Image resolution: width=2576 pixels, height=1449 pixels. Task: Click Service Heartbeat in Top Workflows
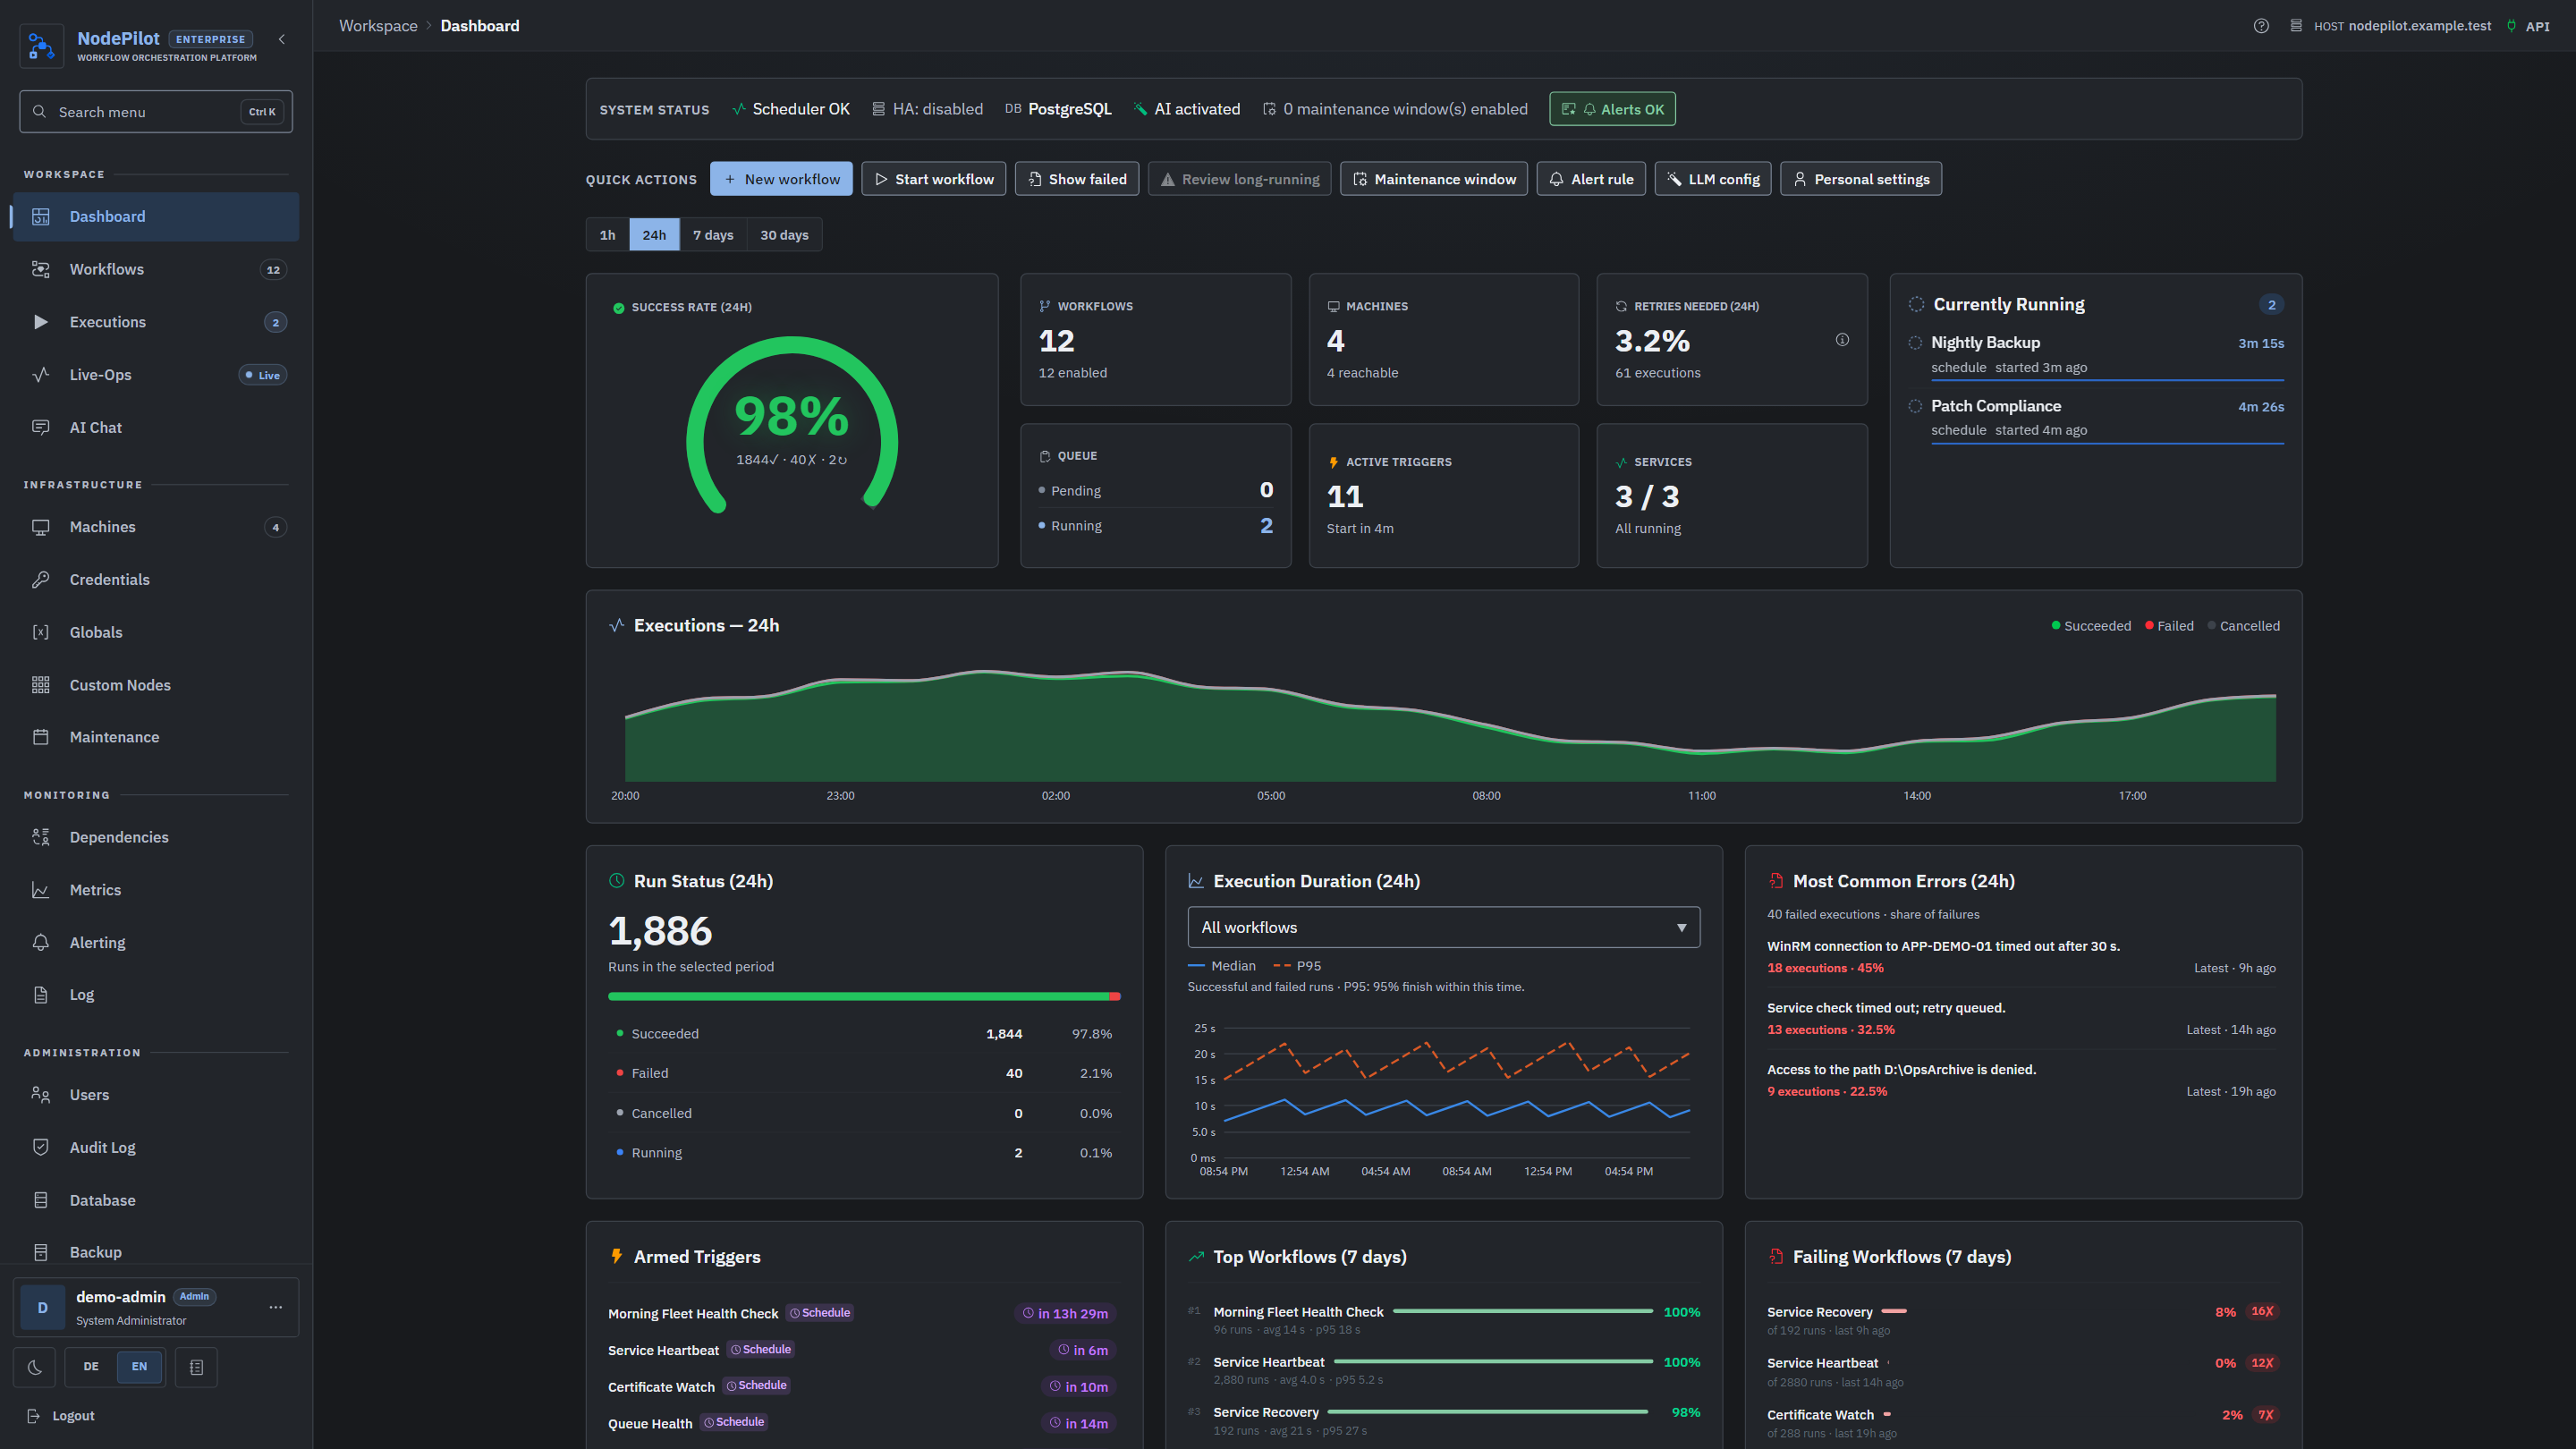1268,1362
